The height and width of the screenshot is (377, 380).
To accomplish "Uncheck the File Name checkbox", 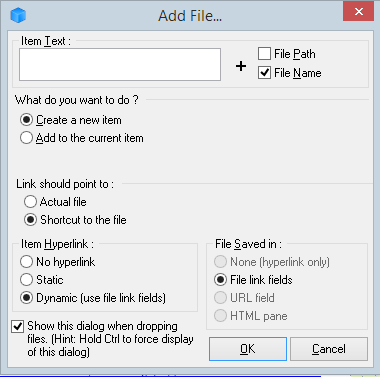I will (264, 73).
